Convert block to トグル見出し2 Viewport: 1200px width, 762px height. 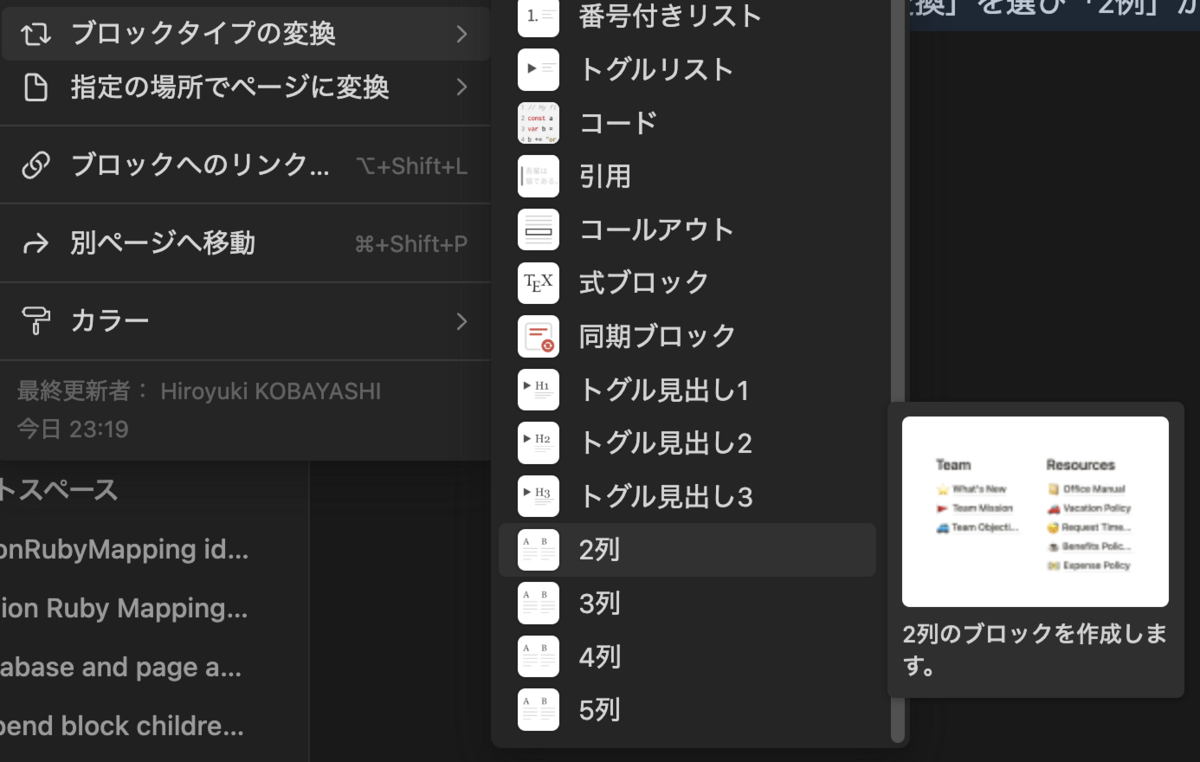click(x=687, y=443)
